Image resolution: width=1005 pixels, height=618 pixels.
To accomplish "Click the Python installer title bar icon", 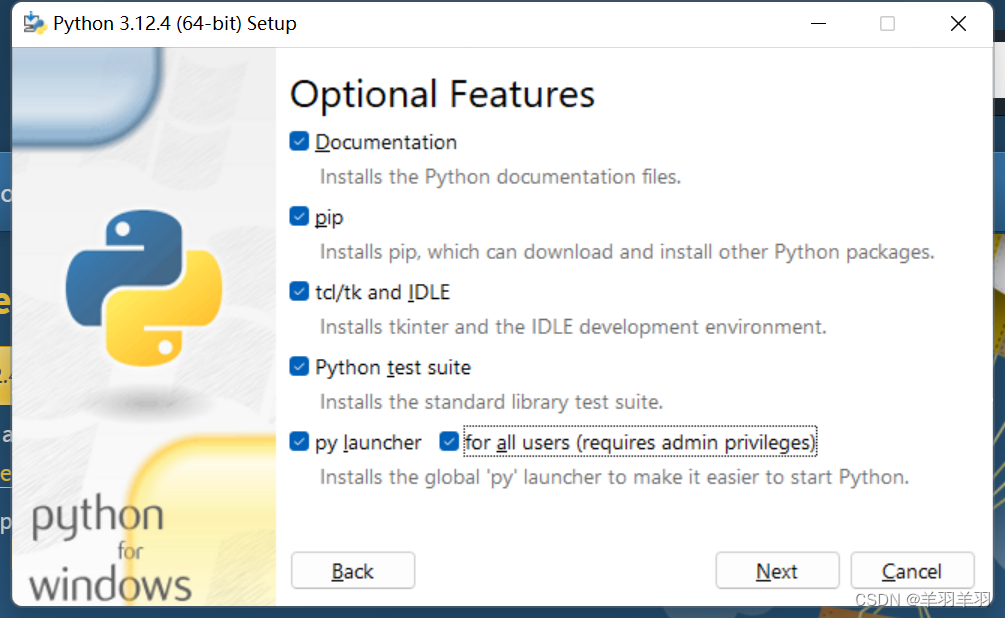I will (35, 24).
